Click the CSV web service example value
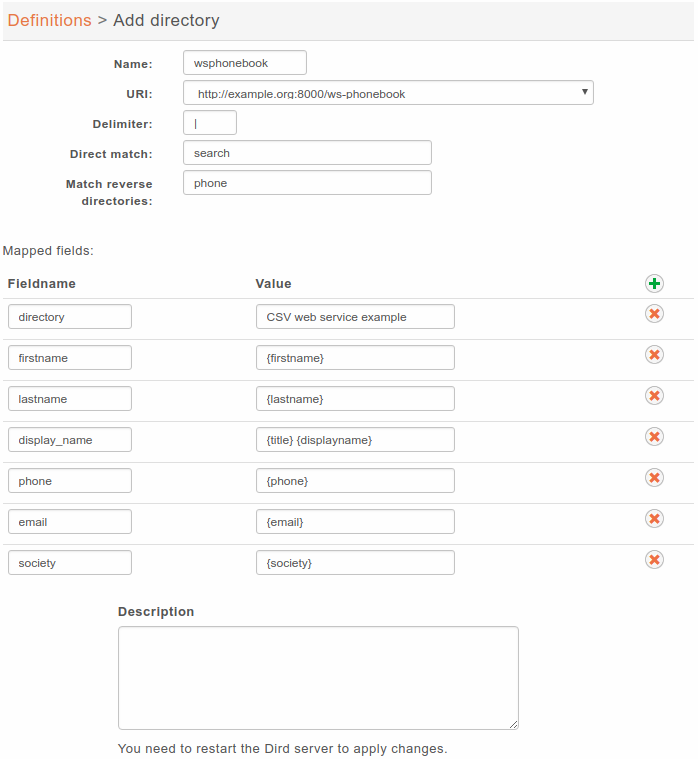This screenshot has height=759, width=698. 355,317
